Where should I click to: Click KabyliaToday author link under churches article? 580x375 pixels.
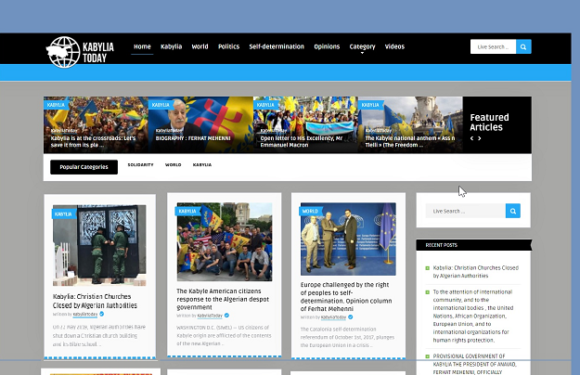point(85,314)
